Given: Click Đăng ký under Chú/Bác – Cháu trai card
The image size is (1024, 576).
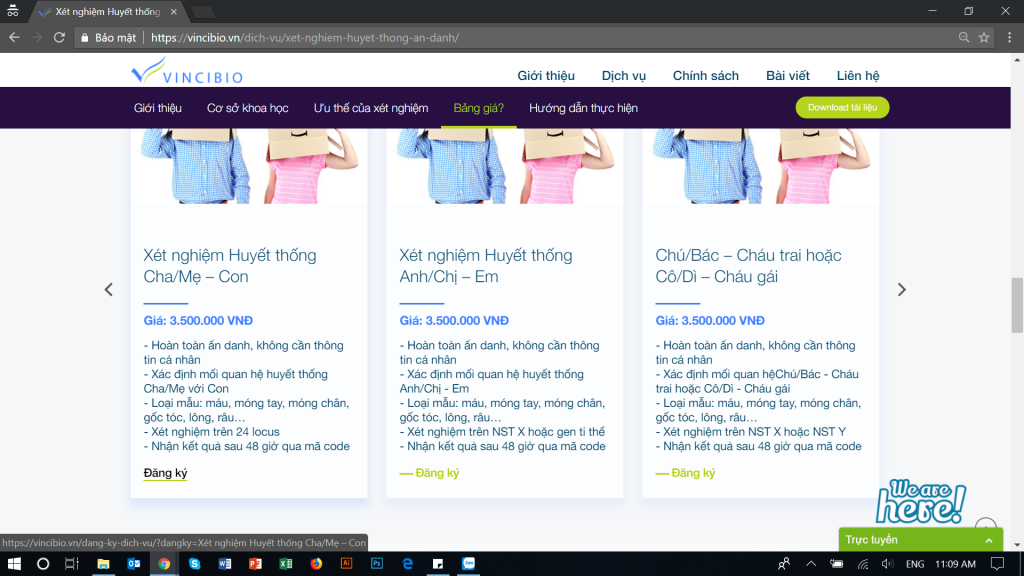Looking at the screenshot, I should 685,473.
